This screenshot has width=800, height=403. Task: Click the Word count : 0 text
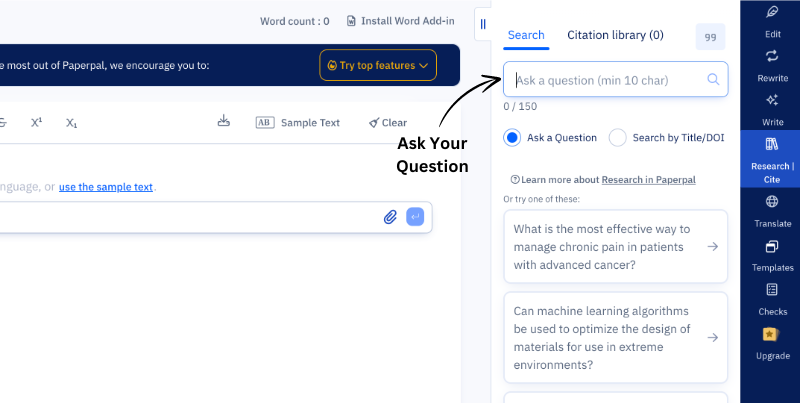coord(294,21)
